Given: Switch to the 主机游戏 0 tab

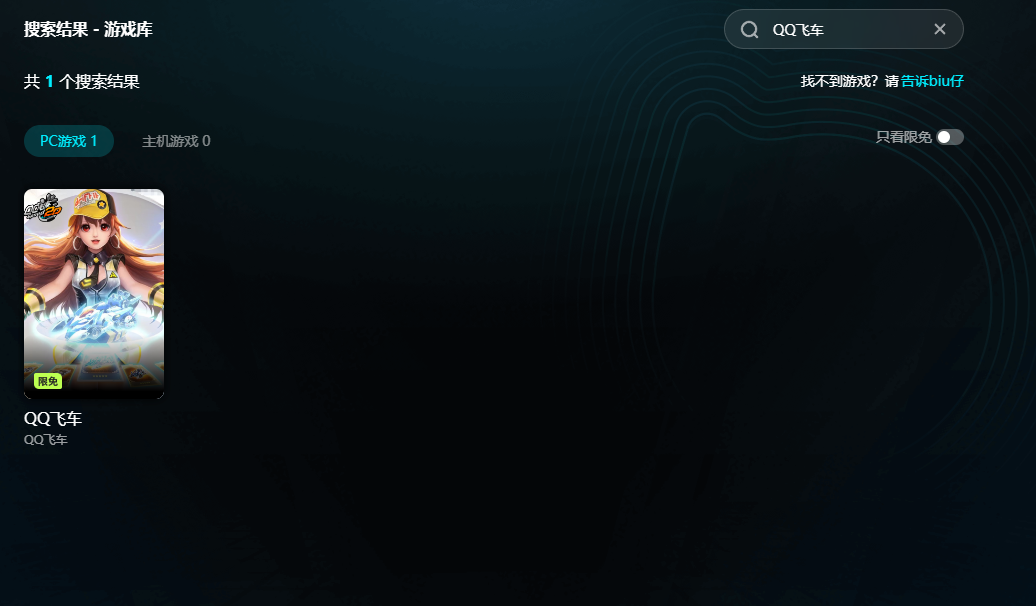Looking at the screenshot, I should [x=176, y=141].
